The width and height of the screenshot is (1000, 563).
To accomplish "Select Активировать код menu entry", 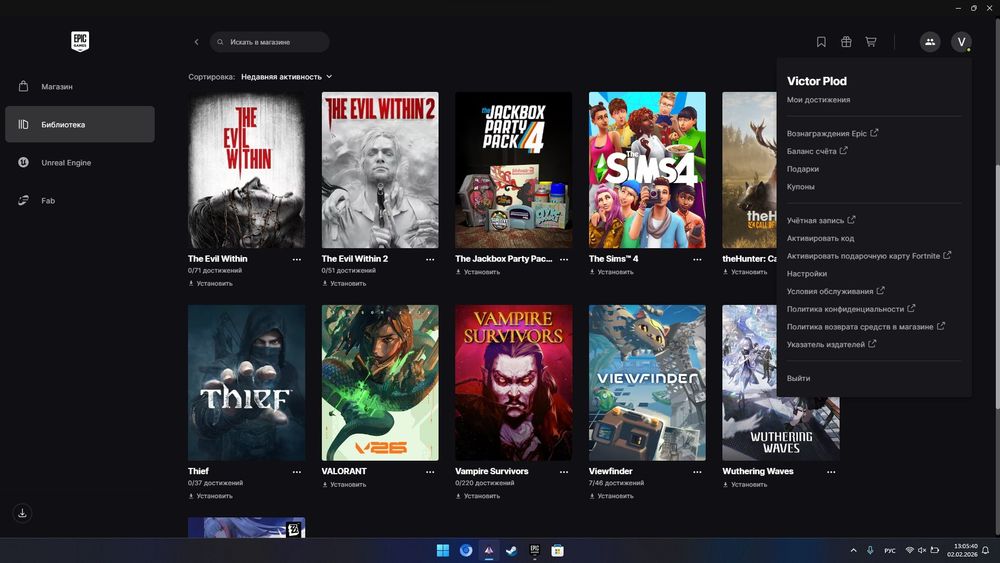I will 820,238.
